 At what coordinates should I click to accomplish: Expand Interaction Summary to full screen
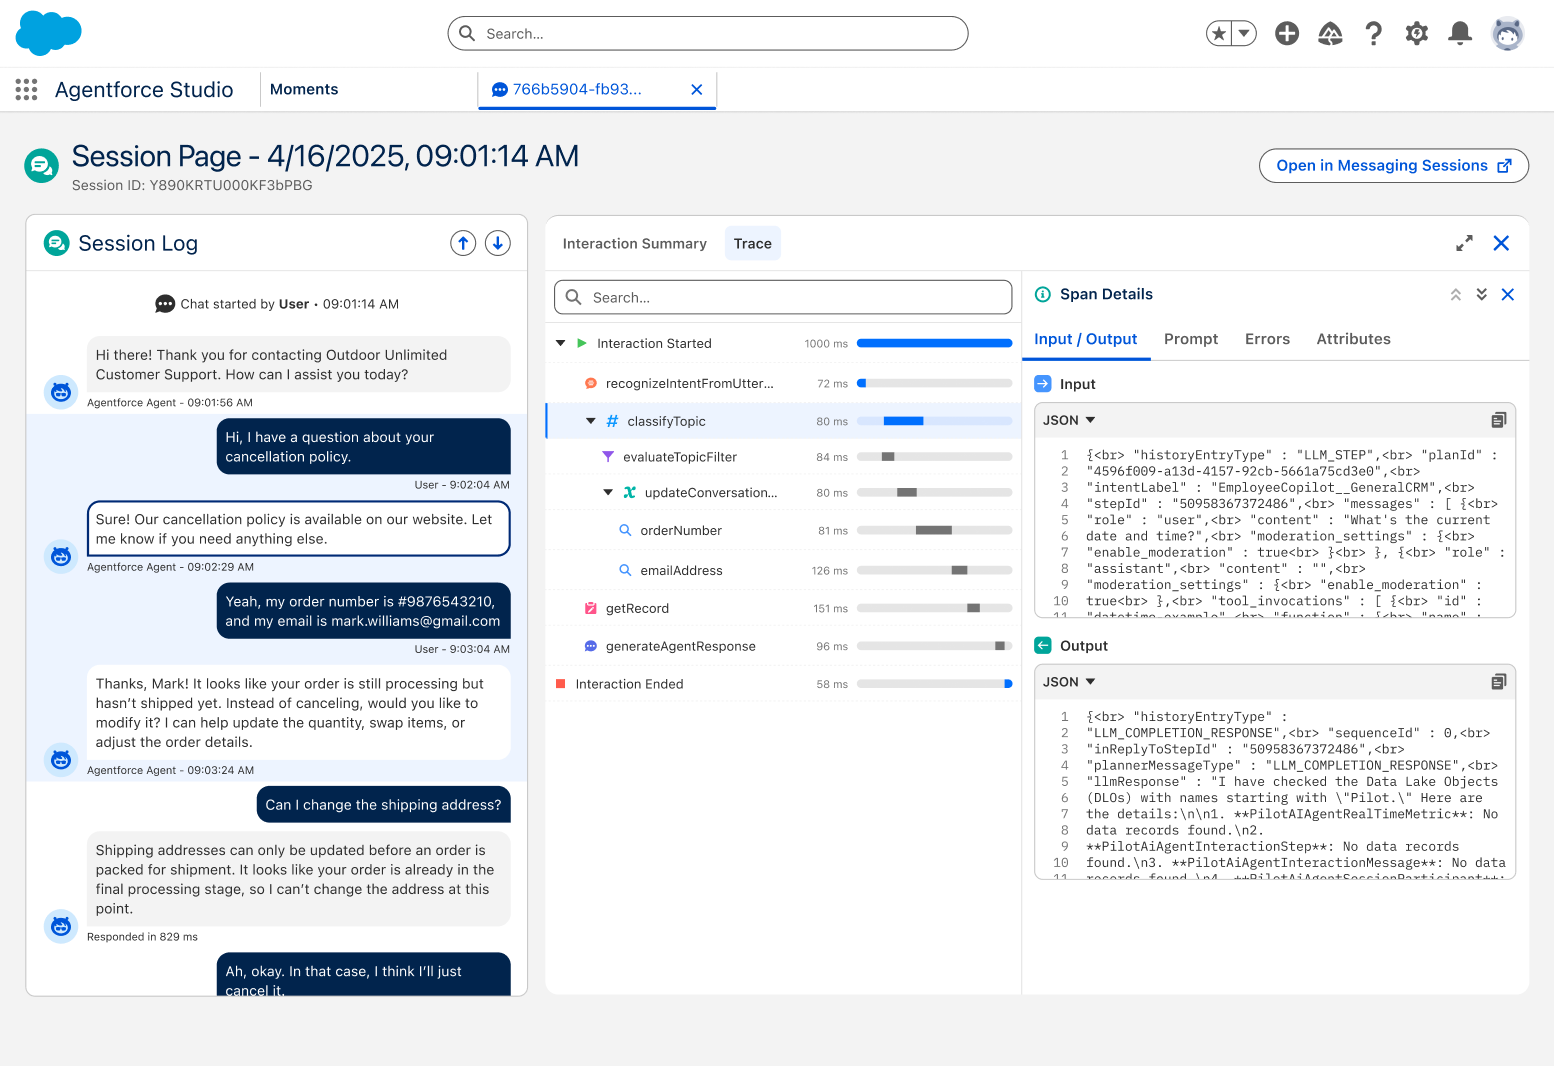1464,243
